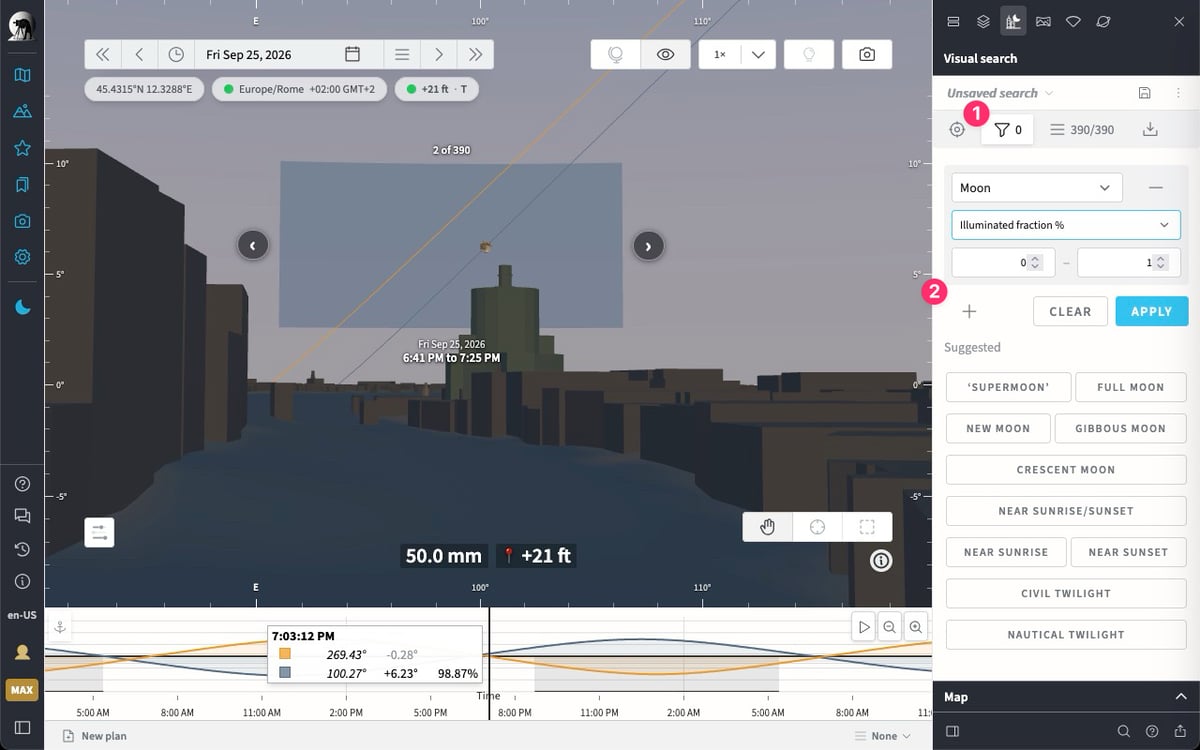The width and height of the screenshot is (1200, 750).
Task: Show previous search result
Action: 253,244
